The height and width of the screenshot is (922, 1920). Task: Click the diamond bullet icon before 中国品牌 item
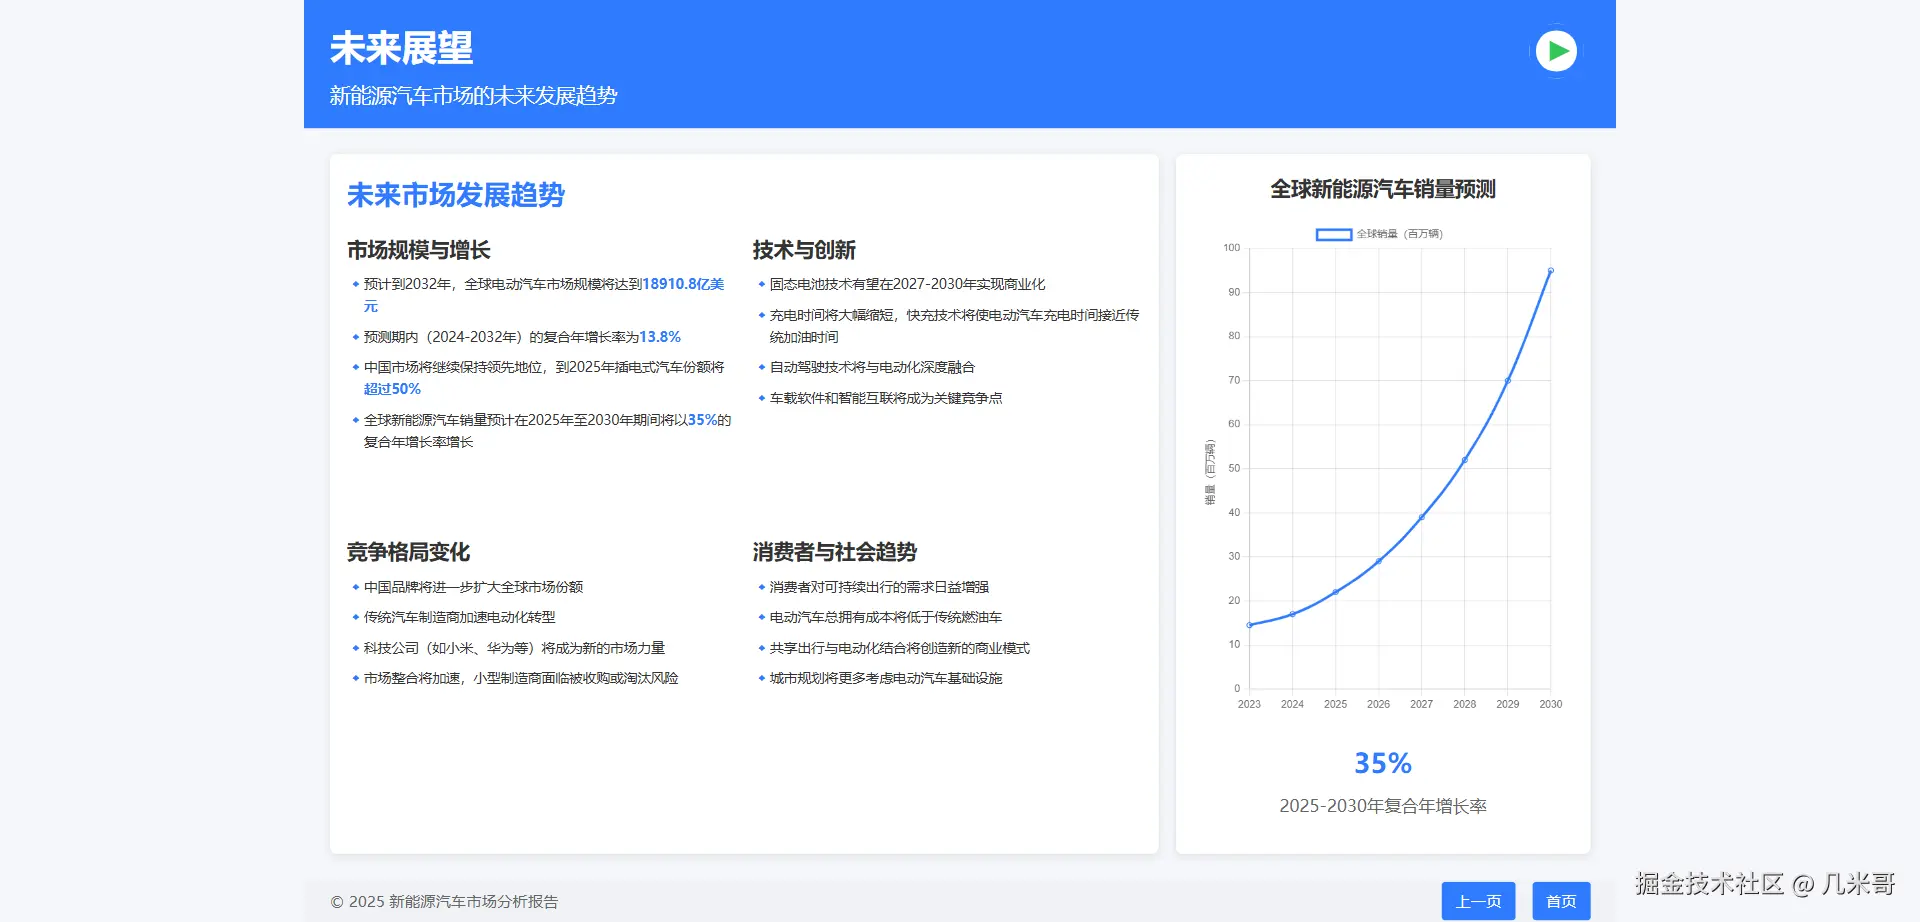coord(355,587)
